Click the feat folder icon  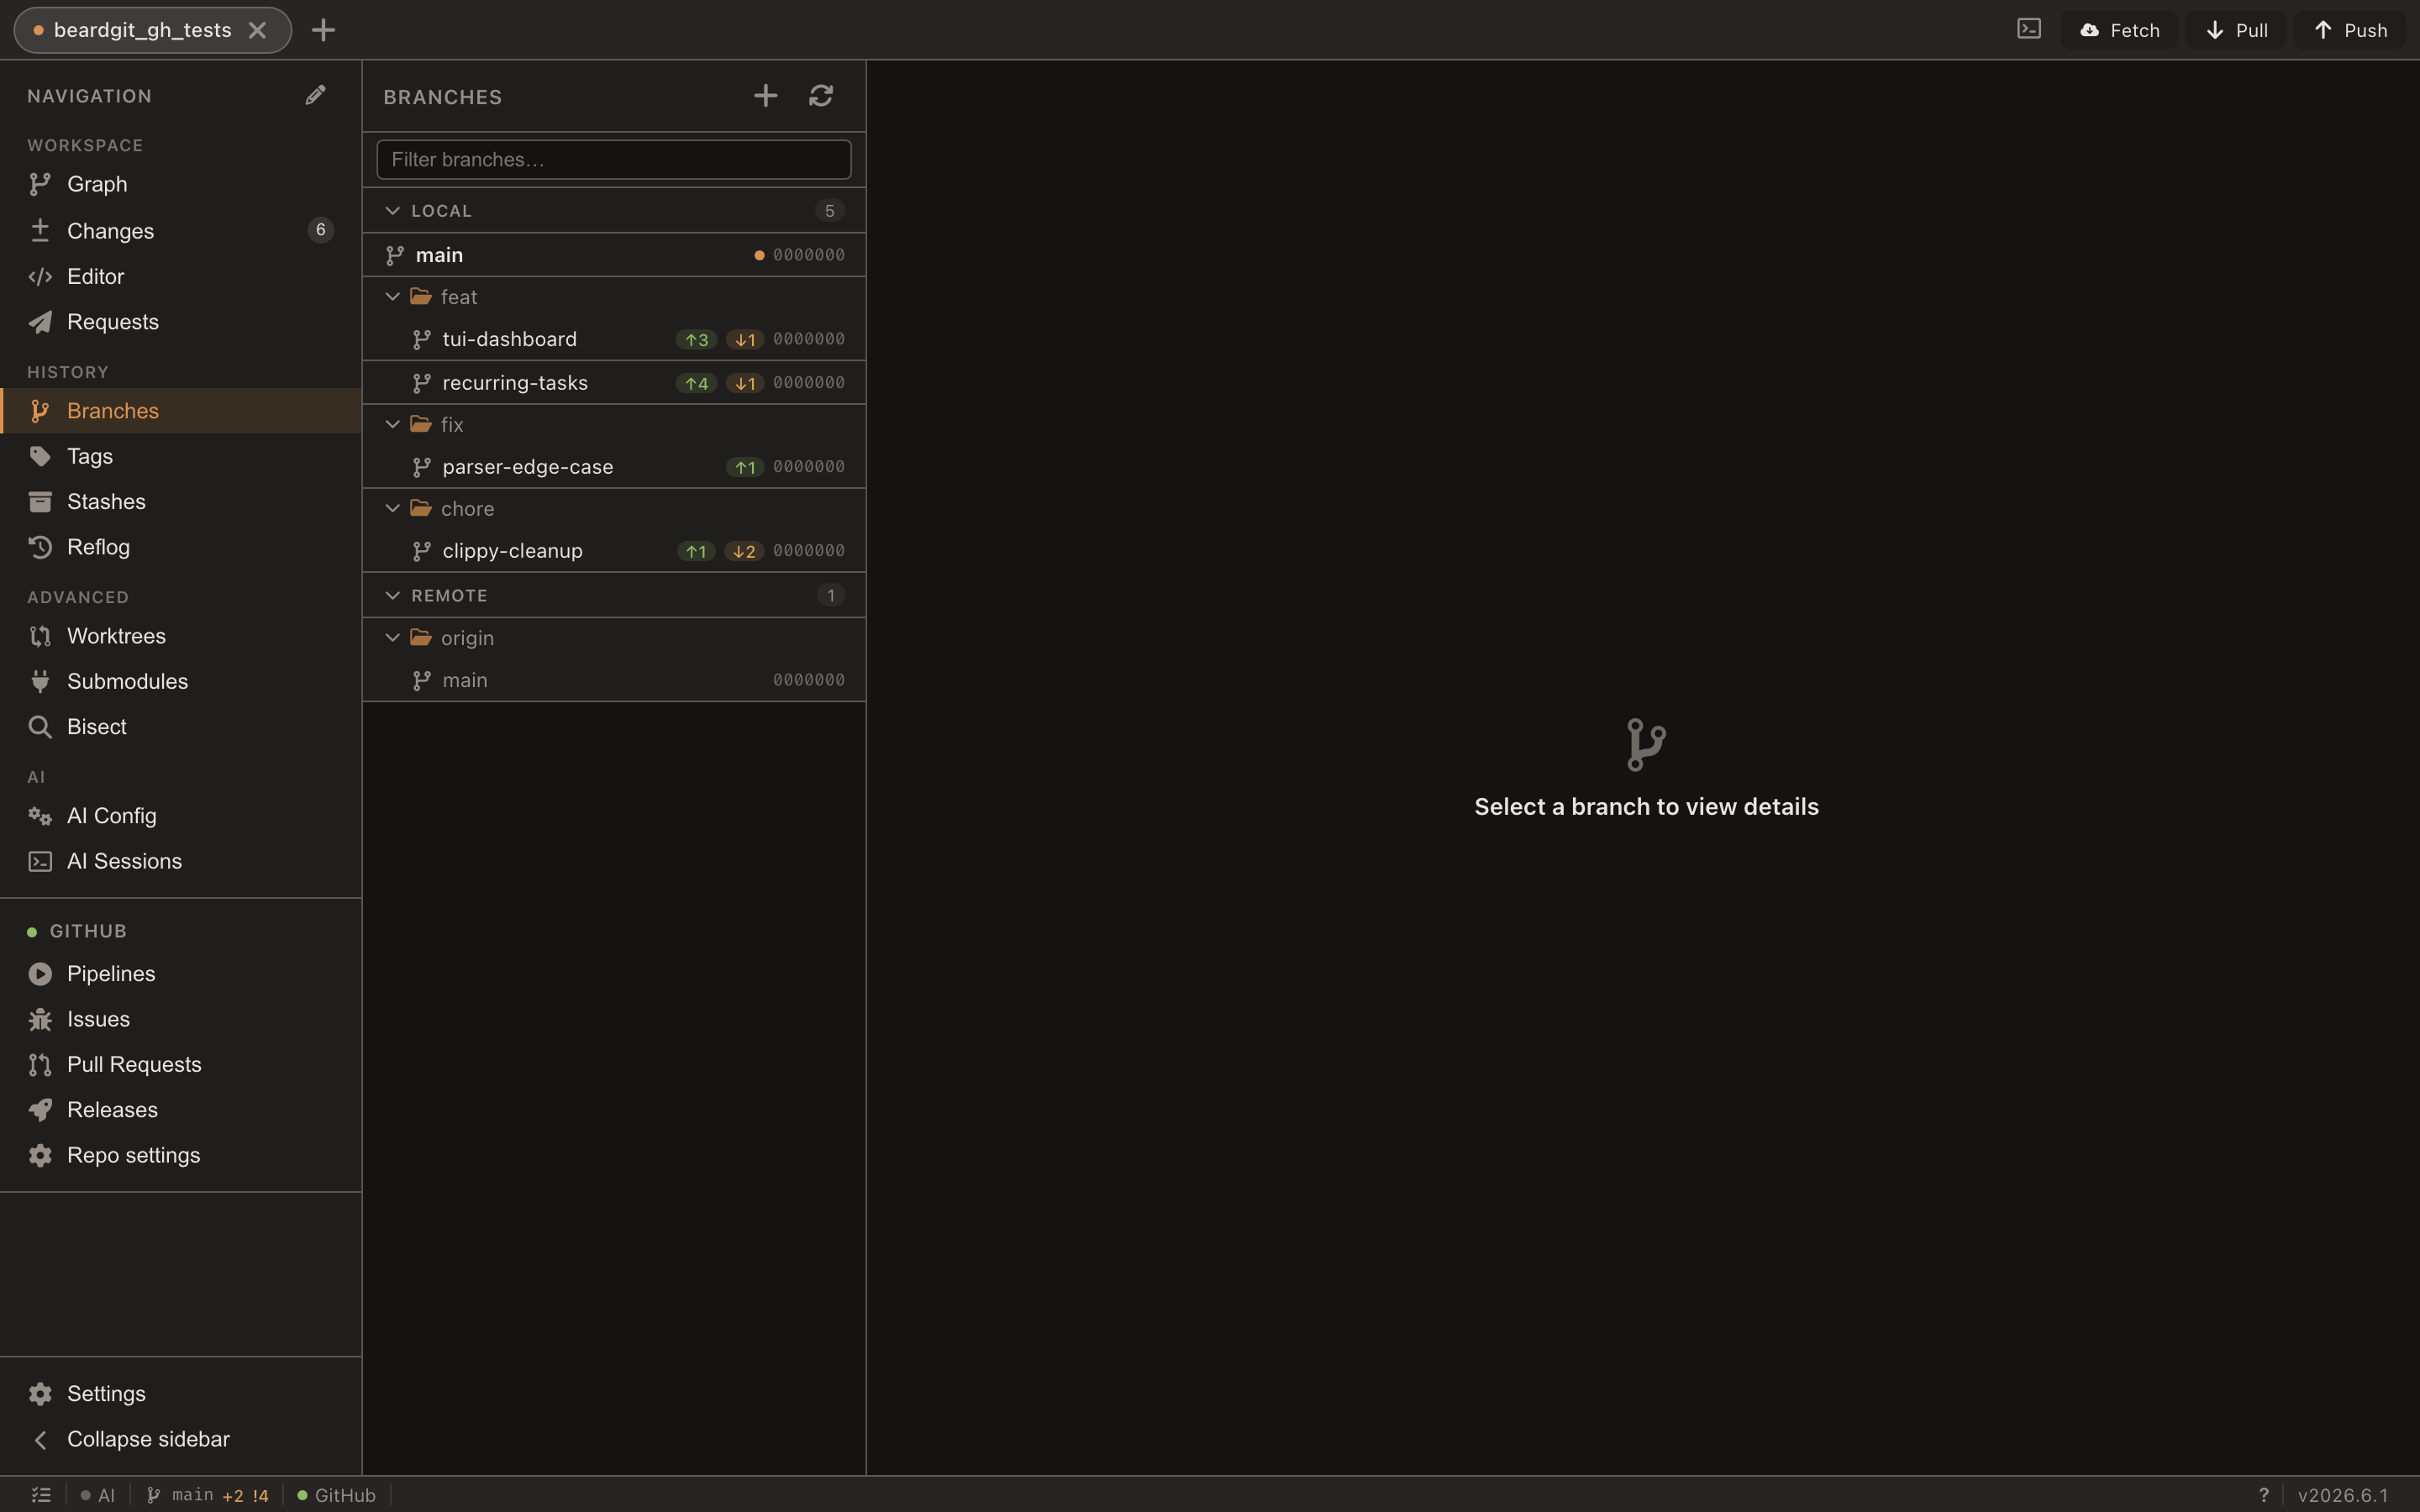click(x=421, y=296)
